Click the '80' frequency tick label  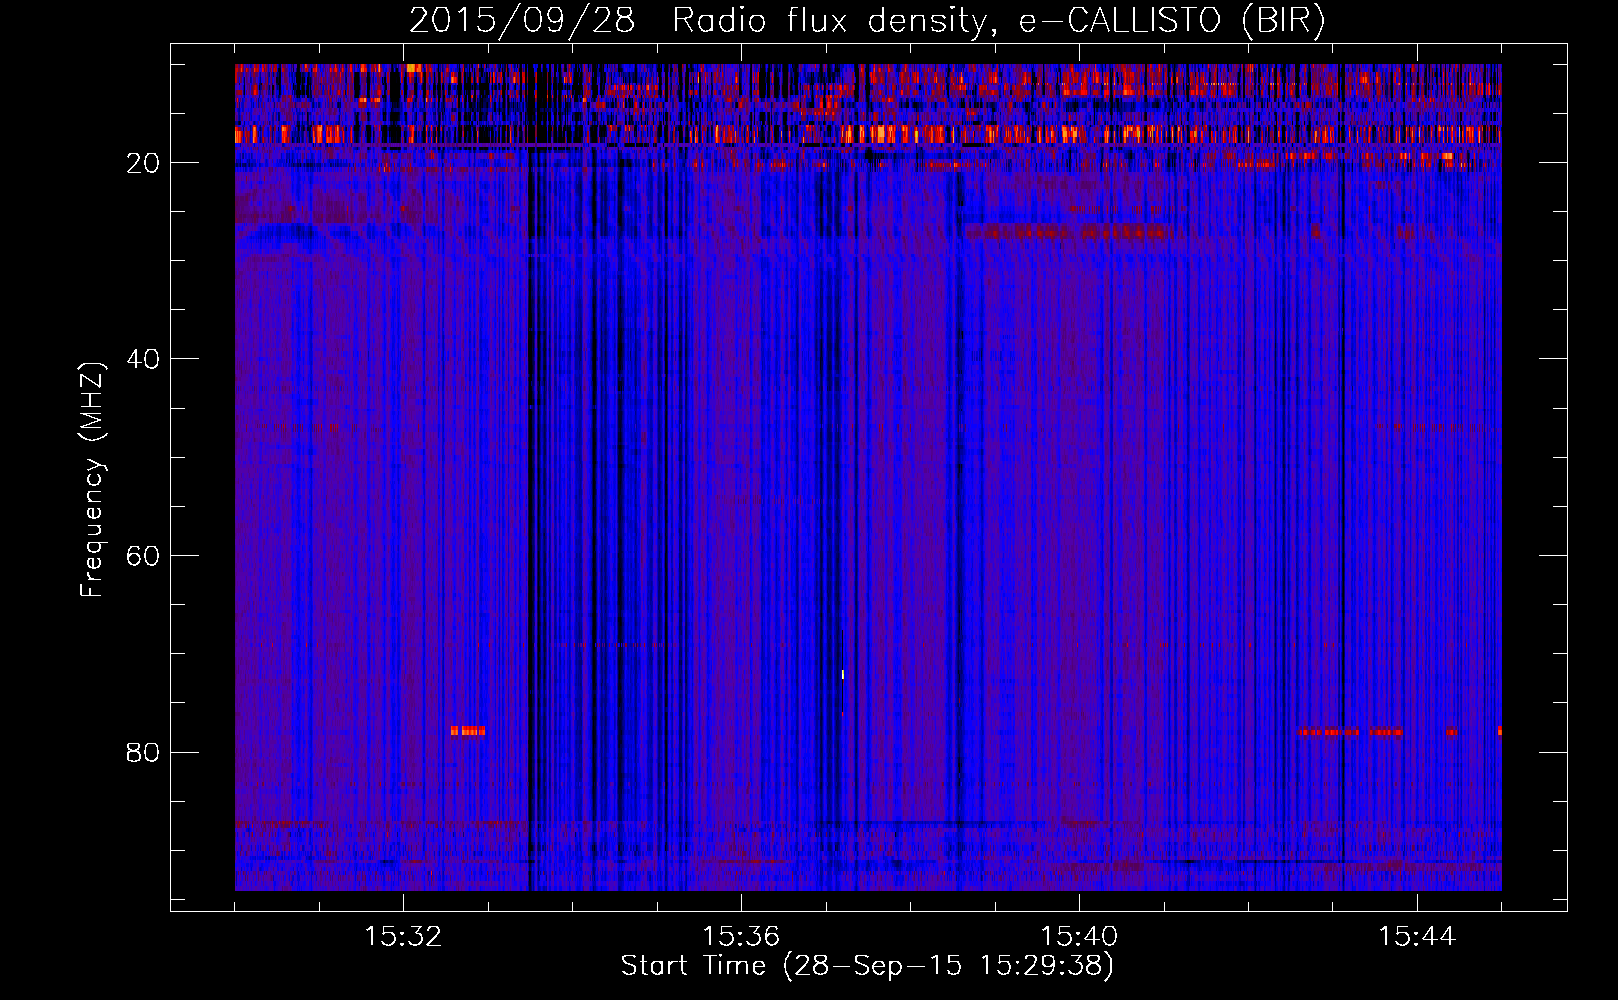[x=143, y=752]
